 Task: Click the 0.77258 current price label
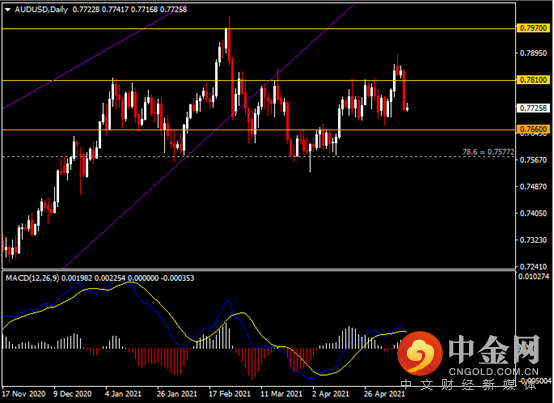click(534, 108)
